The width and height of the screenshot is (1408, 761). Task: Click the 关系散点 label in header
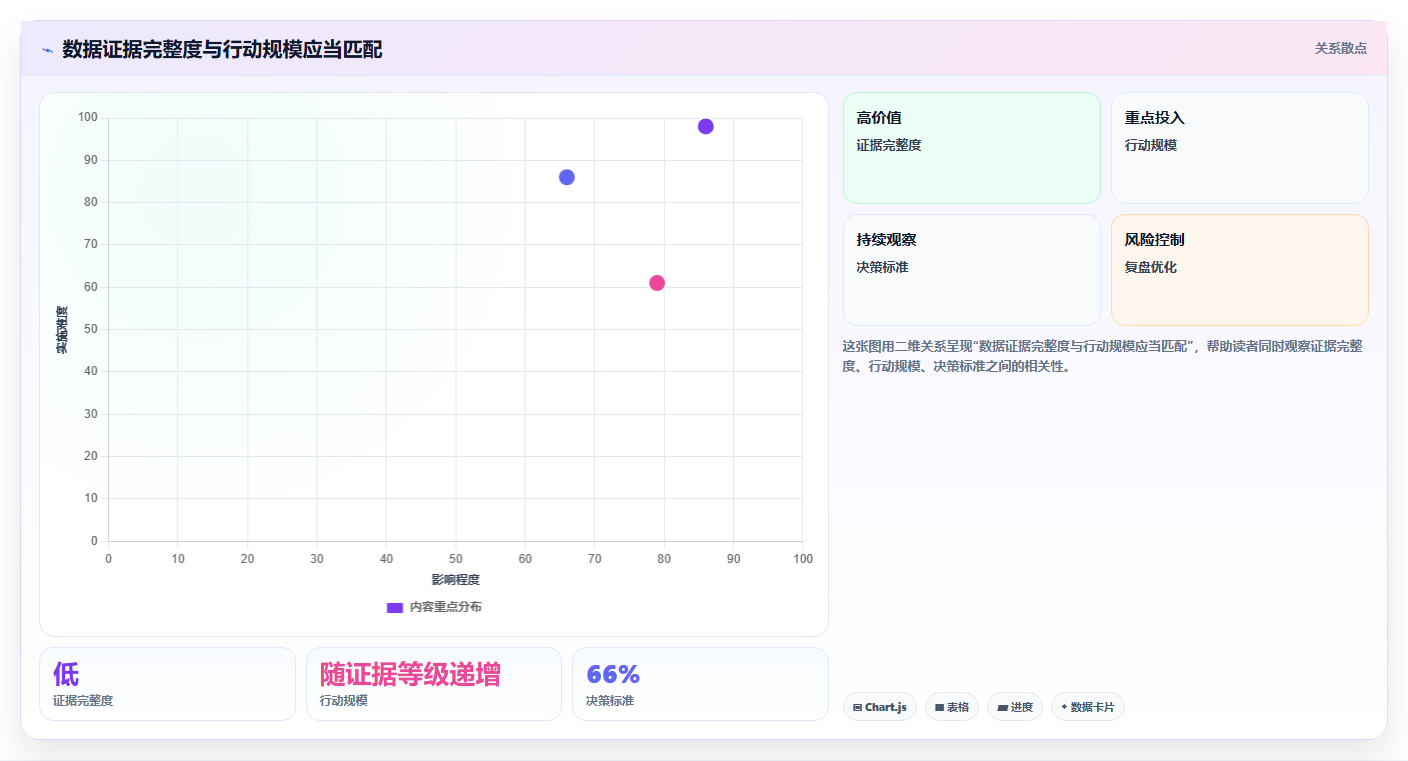[1341, 48]
